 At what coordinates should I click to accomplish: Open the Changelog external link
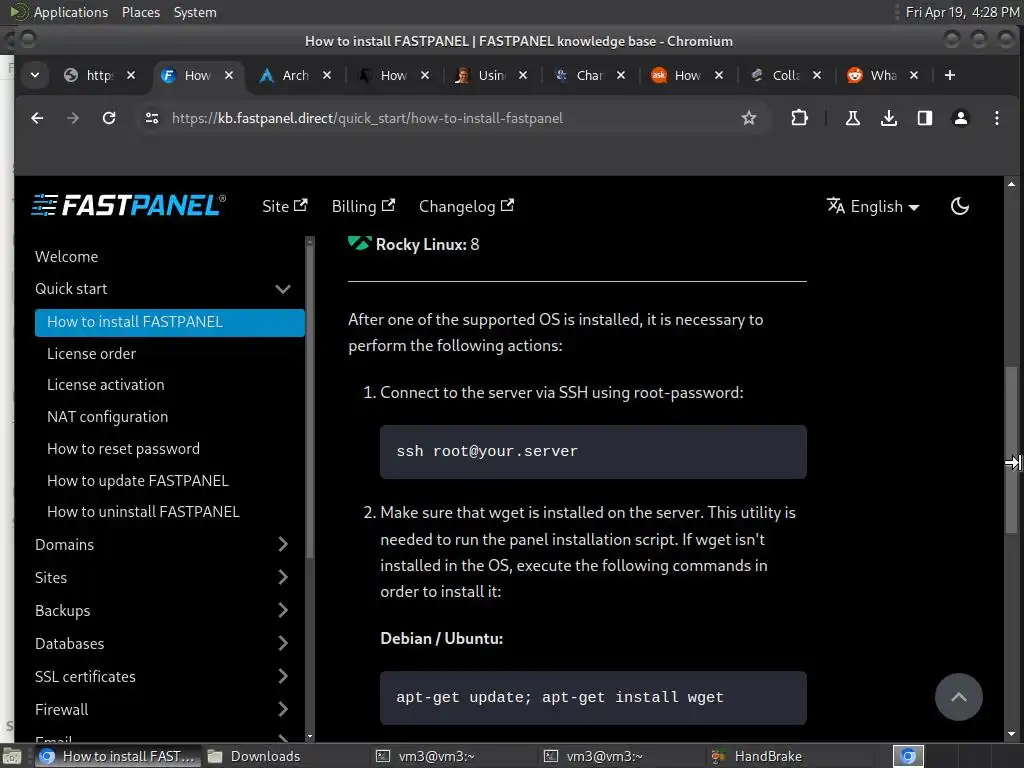pyautogui.click(x=466, y=206)
